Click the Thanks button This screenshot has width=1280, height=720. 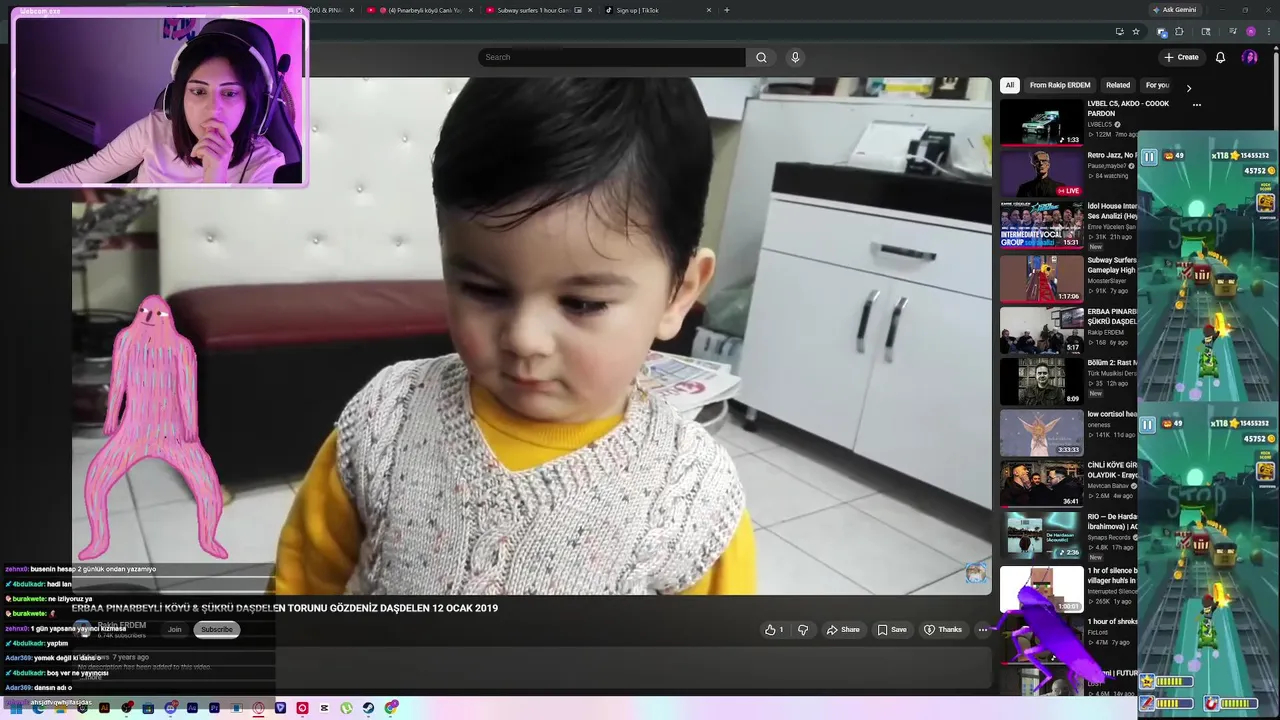tap(943, 630)
